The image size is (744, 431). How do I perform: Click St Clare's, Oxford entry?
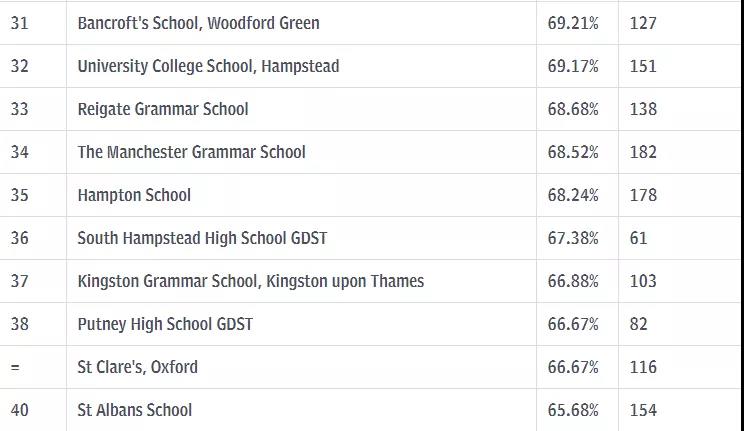pyautogui.click(x=138, y=367)
